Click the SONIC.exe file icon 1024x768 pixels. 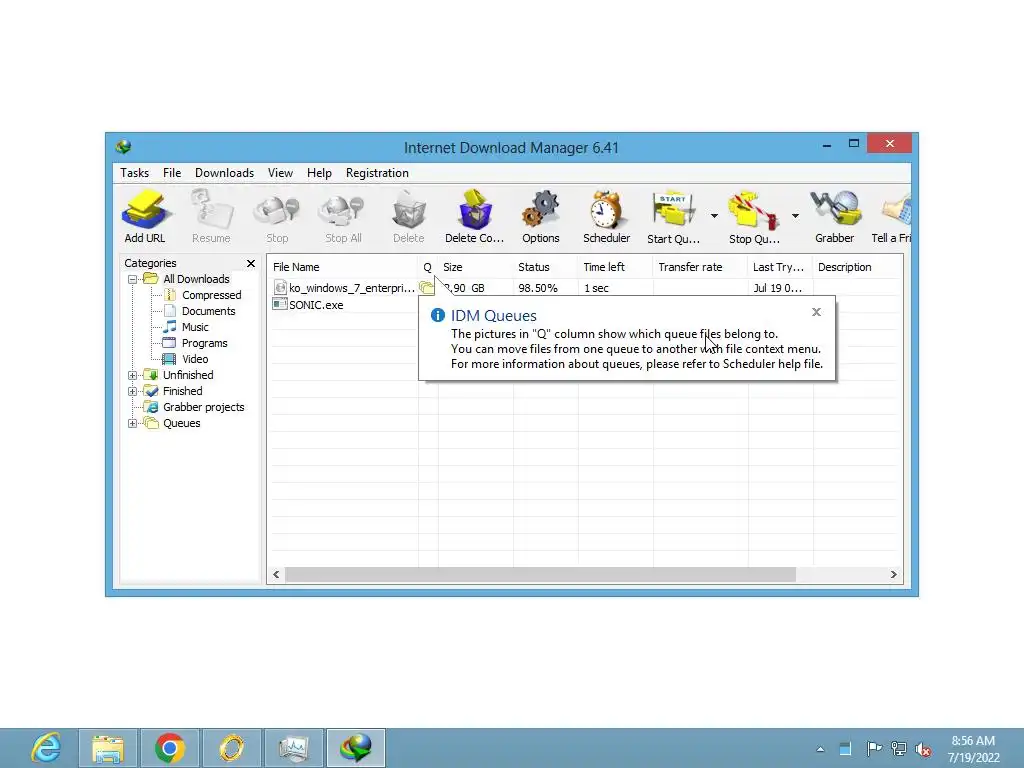tap(280, 304)
